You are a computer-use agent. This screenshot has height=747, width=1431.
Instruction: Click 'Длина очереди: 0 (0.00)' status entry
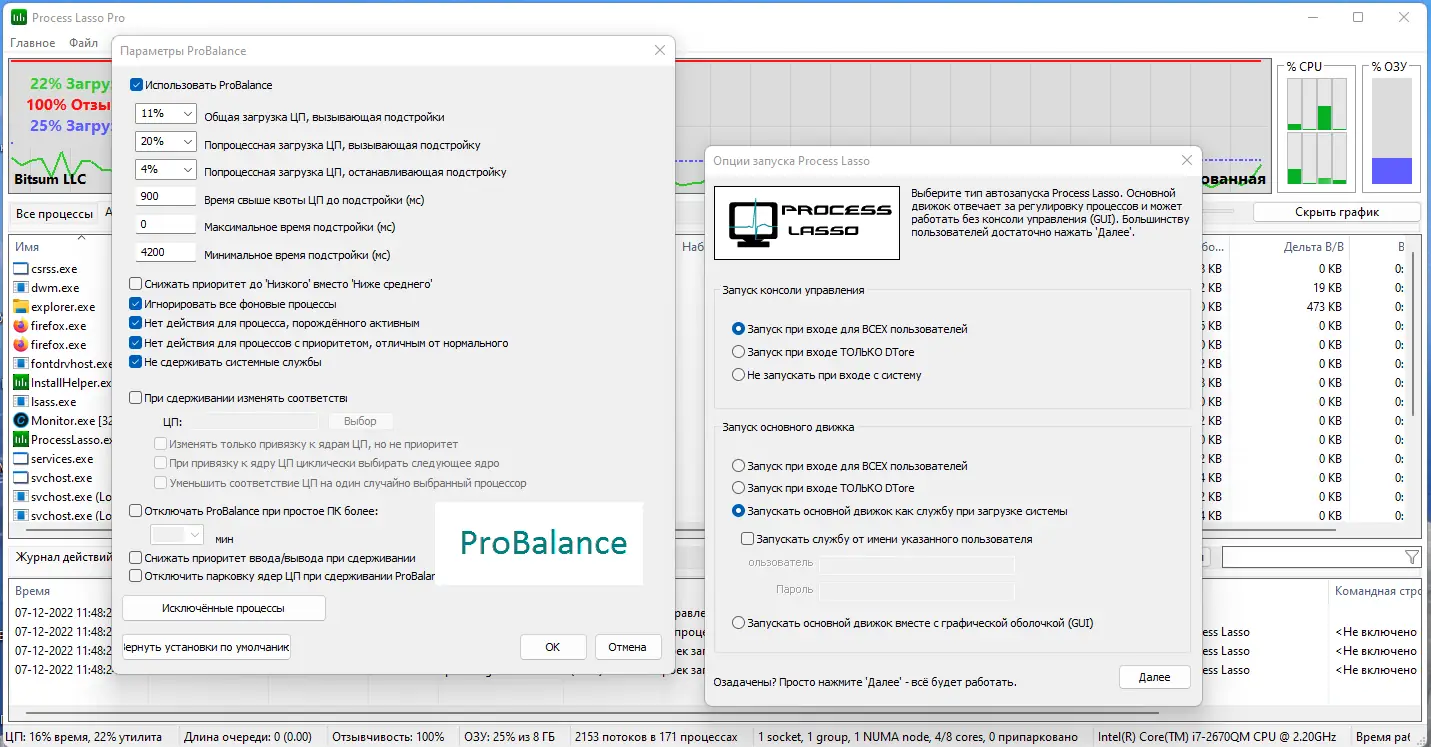[248, 737]
